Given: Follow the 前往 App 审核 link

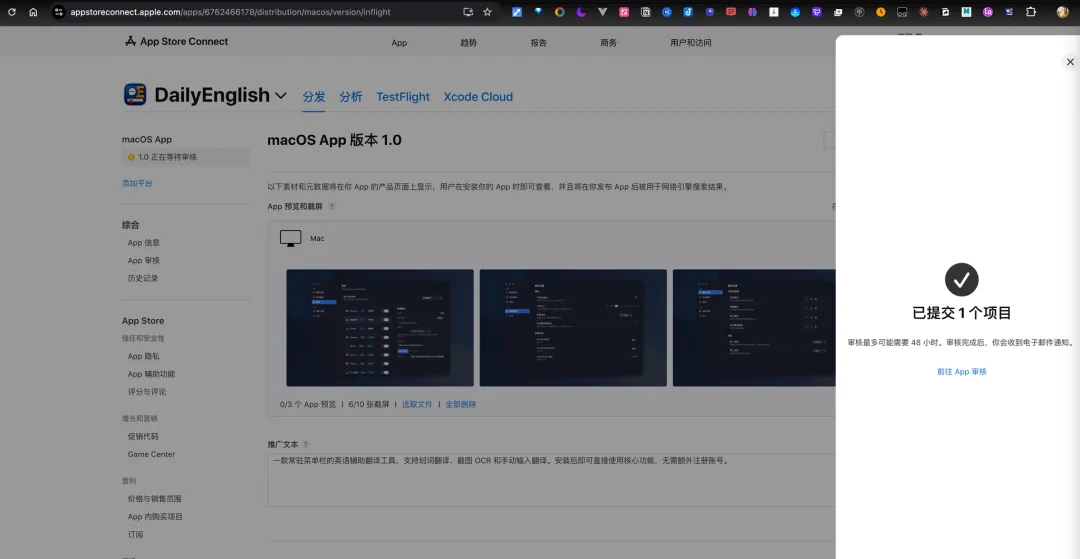Looking at the screenshot, I should click(962, 372).
